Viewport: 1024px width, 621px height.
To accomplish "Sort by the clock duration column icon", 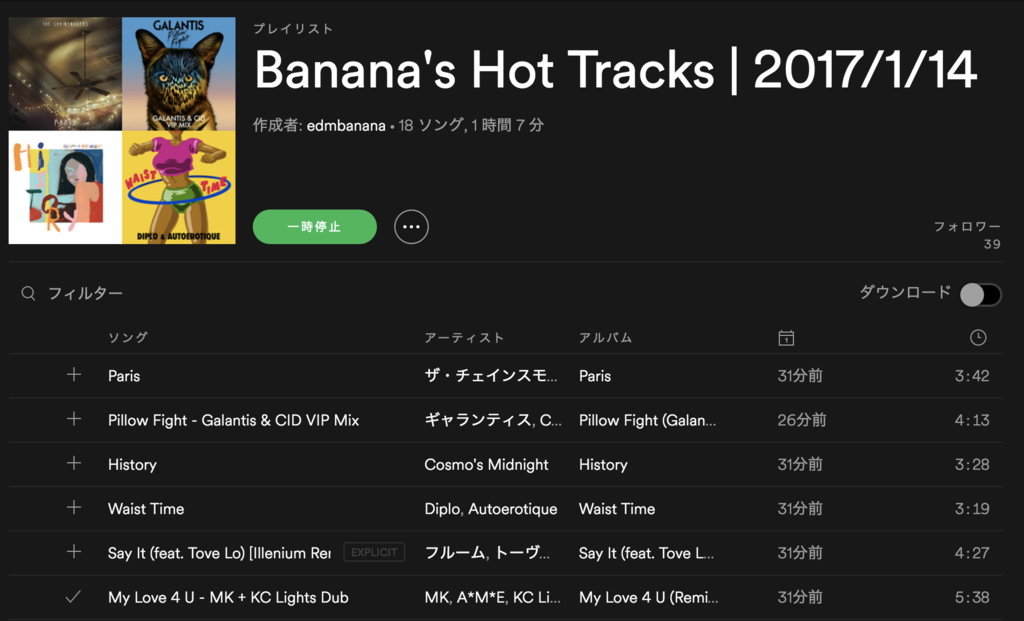I will tap(978, 338).
